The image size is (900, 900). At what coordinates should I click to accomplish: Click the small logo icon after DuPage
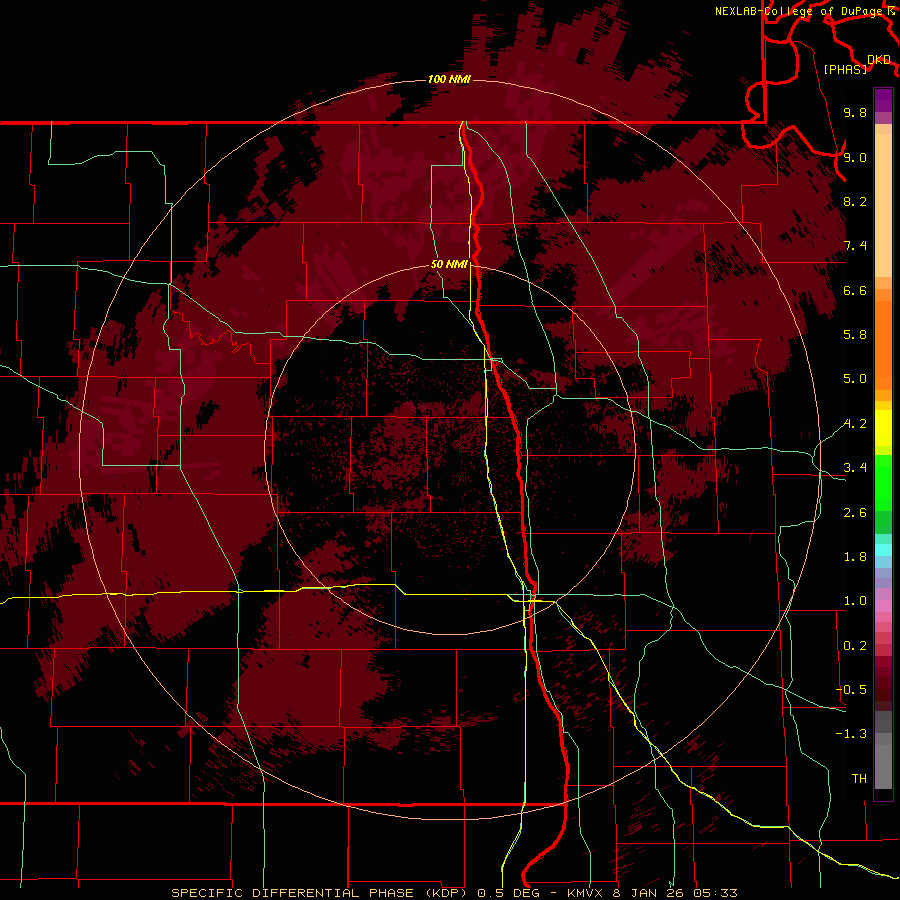tap(892, 10)
